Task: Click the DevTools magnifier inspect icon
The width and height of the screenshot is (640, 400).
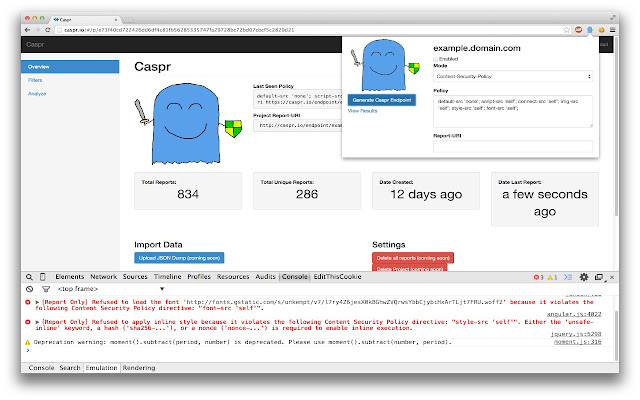Action: click(29, 277)
